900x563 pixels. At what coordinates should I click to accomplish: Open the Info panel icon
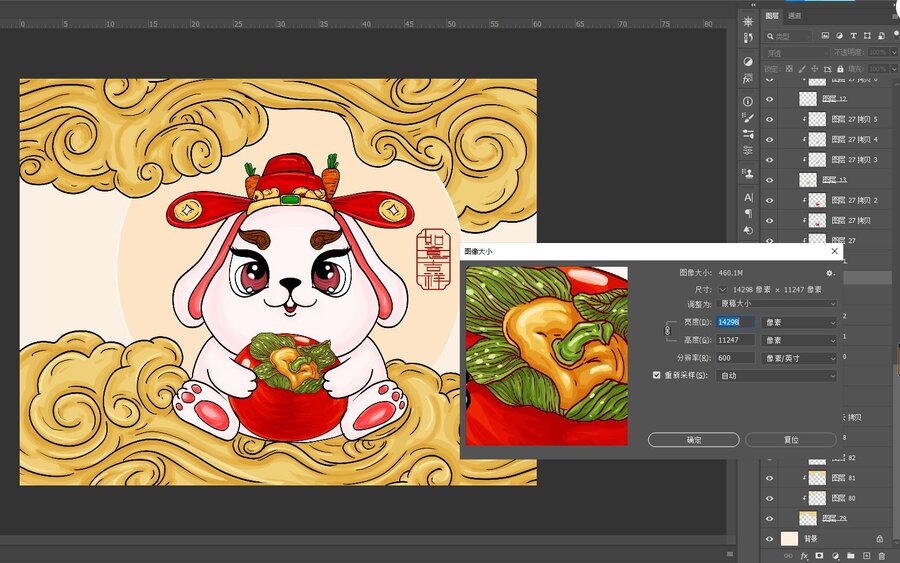747,102
